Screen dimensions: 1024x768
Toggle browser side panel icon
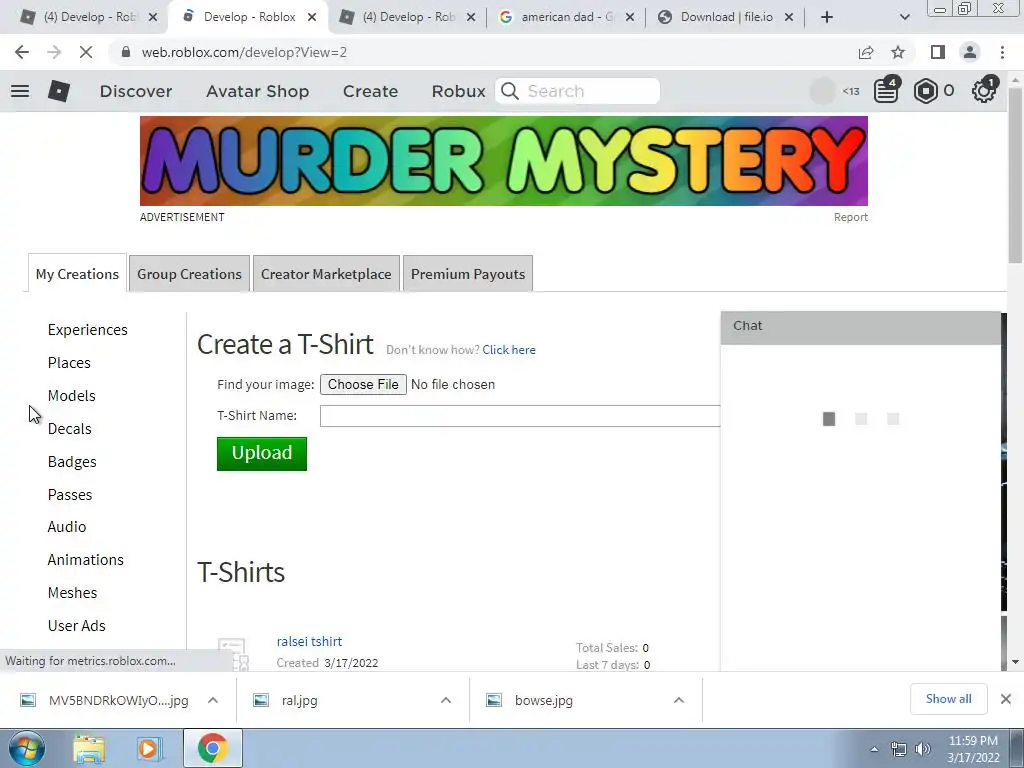[938, 52]
